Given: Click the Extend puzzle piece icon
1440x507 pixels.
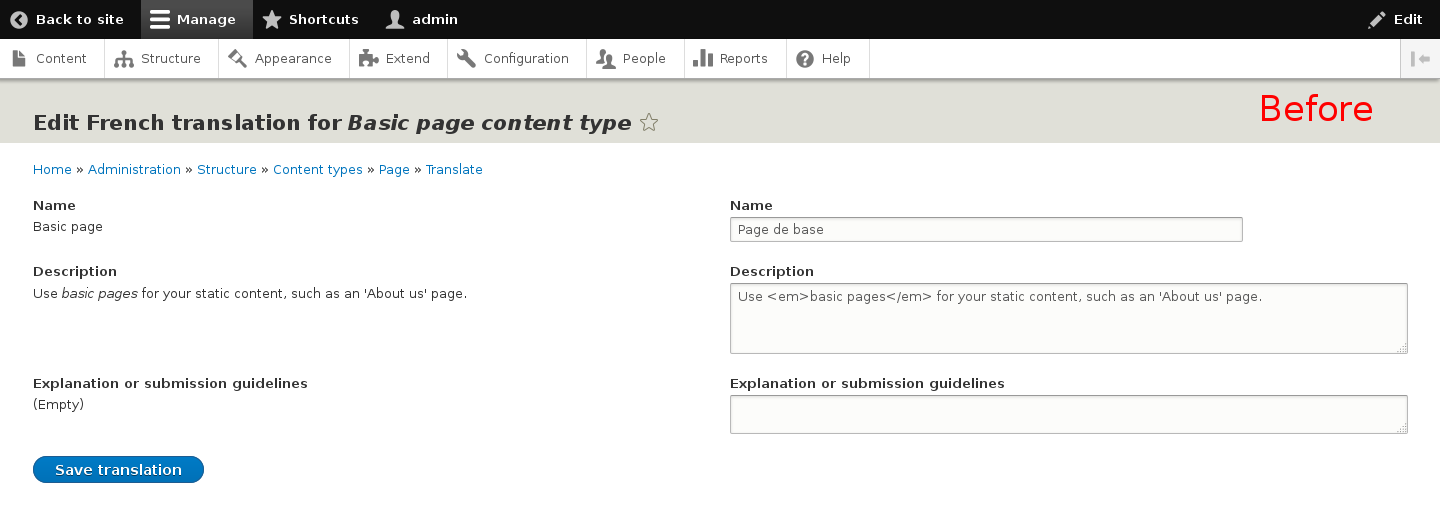Looking at the screenshot, I should [369, 59].
